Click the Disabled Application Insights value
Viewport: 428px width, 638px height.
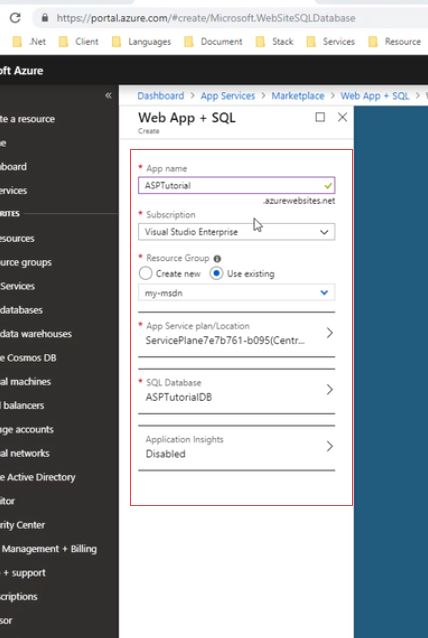point(166,454)
